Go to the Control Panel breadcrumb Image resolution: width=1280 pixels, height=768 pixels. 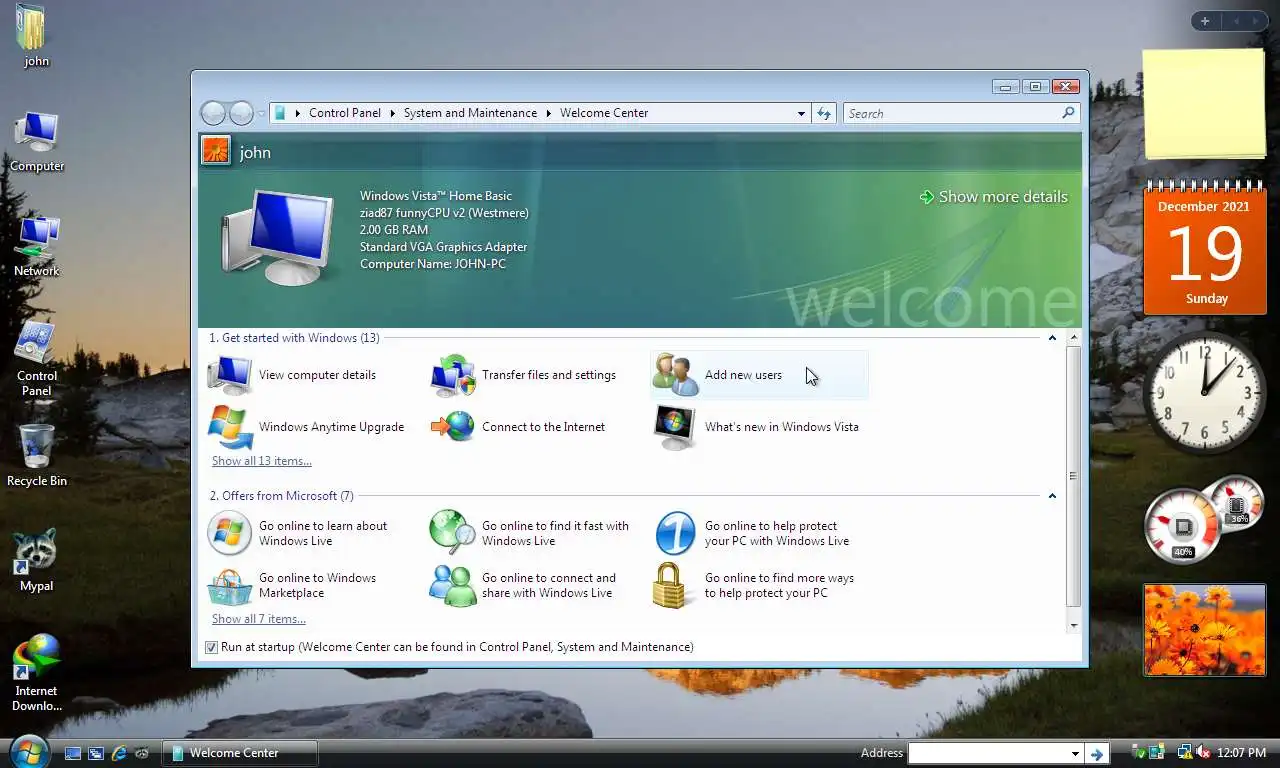345,113
